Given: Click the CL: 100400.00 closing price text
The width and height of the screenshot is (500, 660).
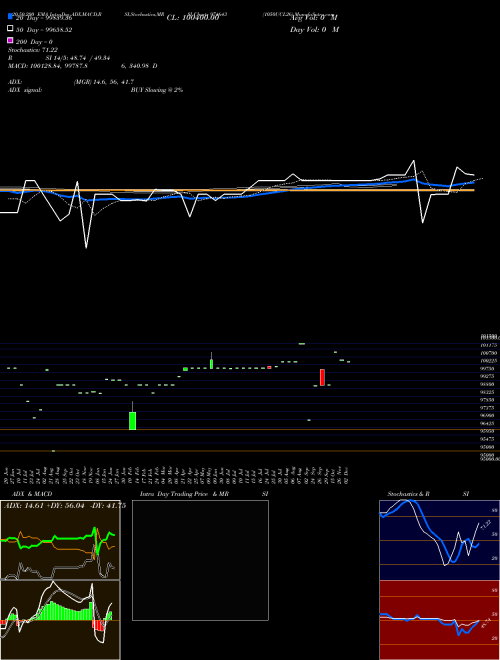Looking at the screenshot, I should click(x=193, y=18).
